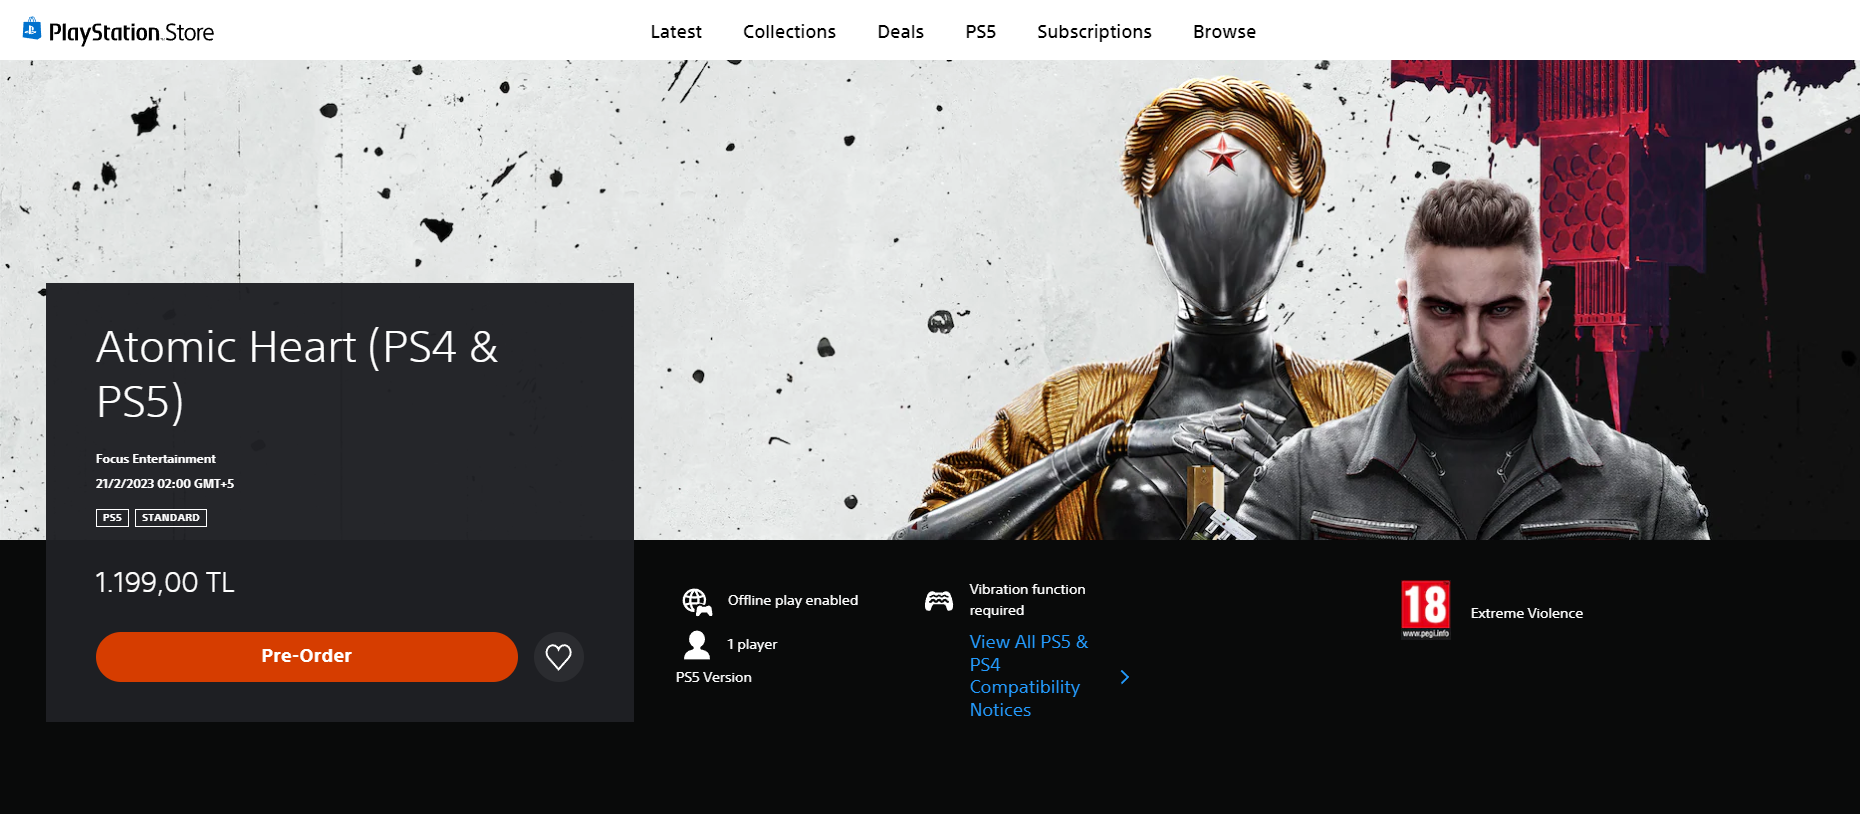
Task: Click the PEGI 18 rating icon
Action: pyautogui.click(x=1425, y=609)
